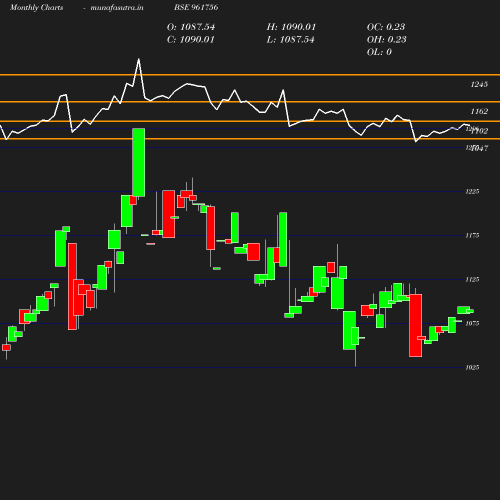
Task: Click the 1162 orange level label
Action: pos(479,111)
